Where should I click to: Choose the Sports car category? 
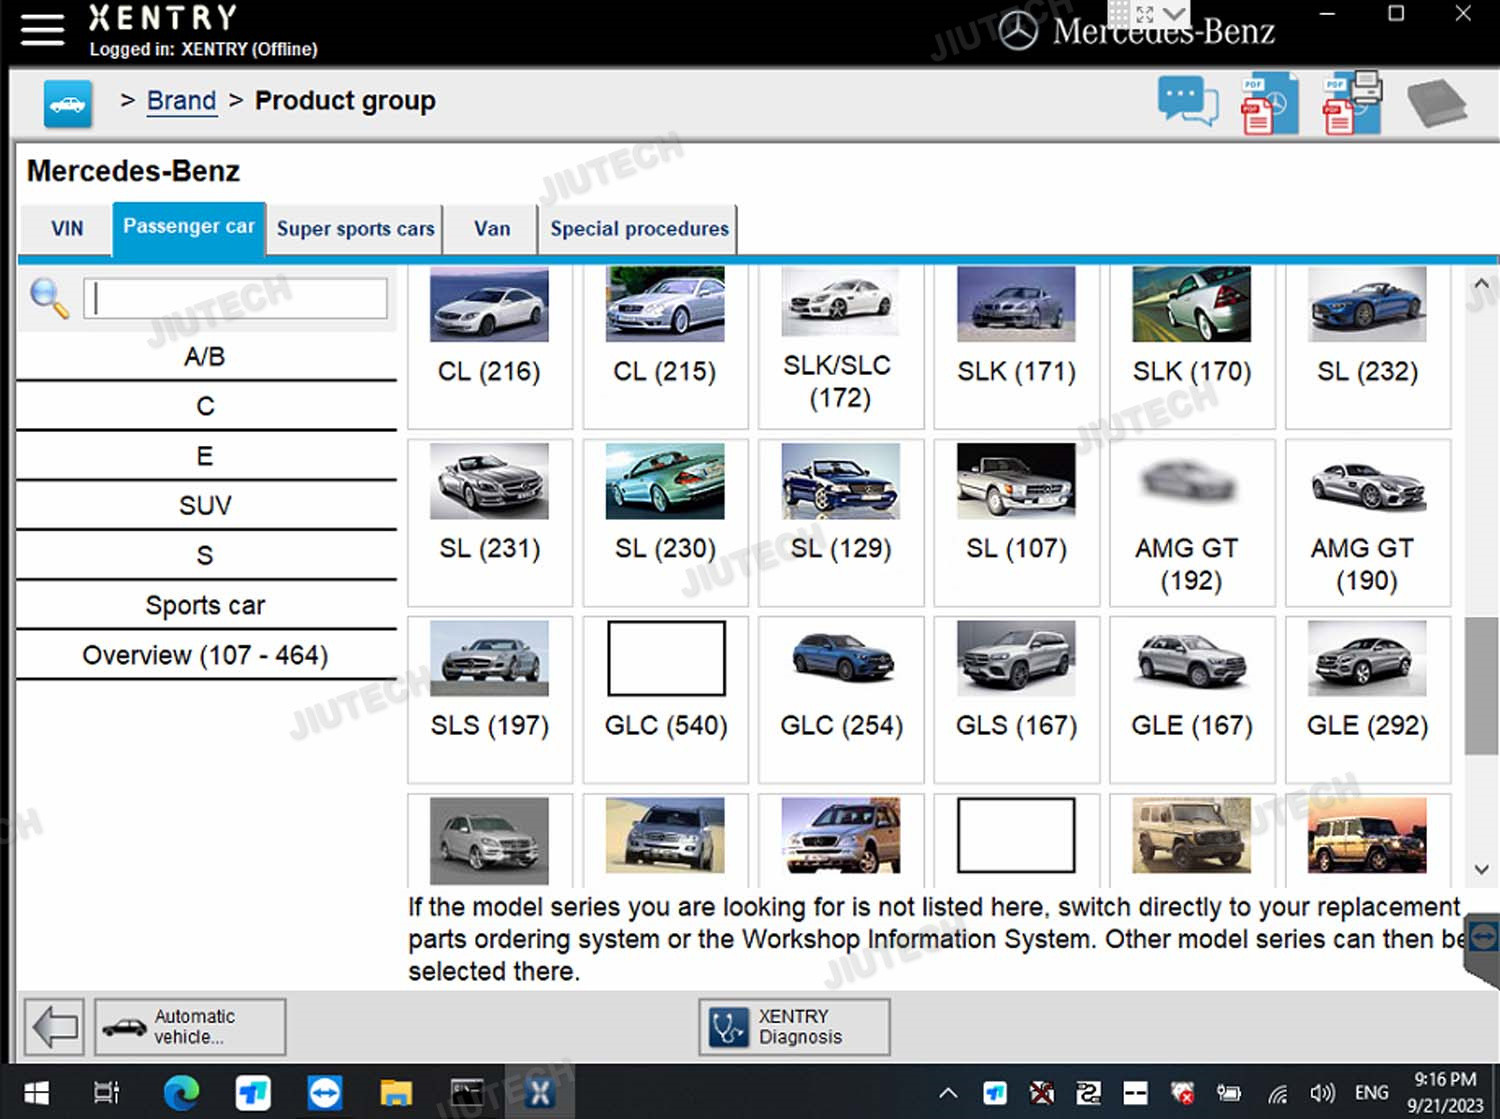tap(205, 606)
